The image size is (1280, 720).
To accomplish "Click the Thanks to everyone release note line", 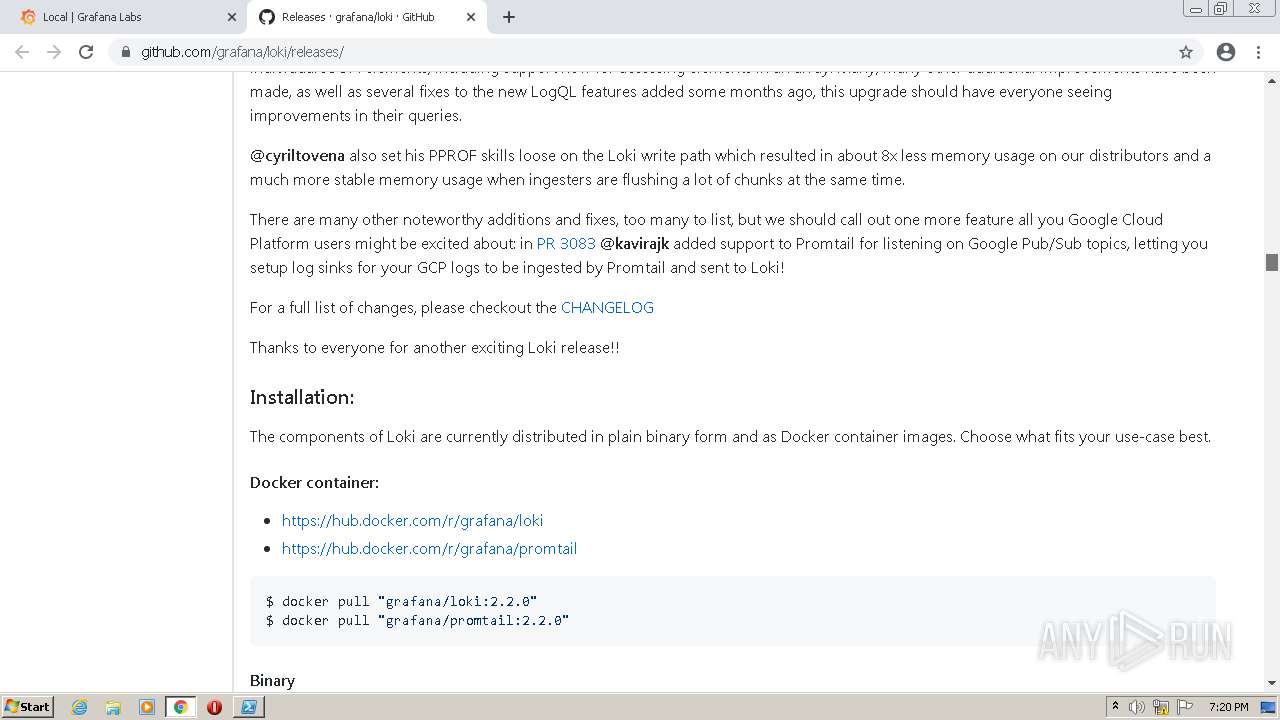I will pyautogui.click(x=435, y=347).
